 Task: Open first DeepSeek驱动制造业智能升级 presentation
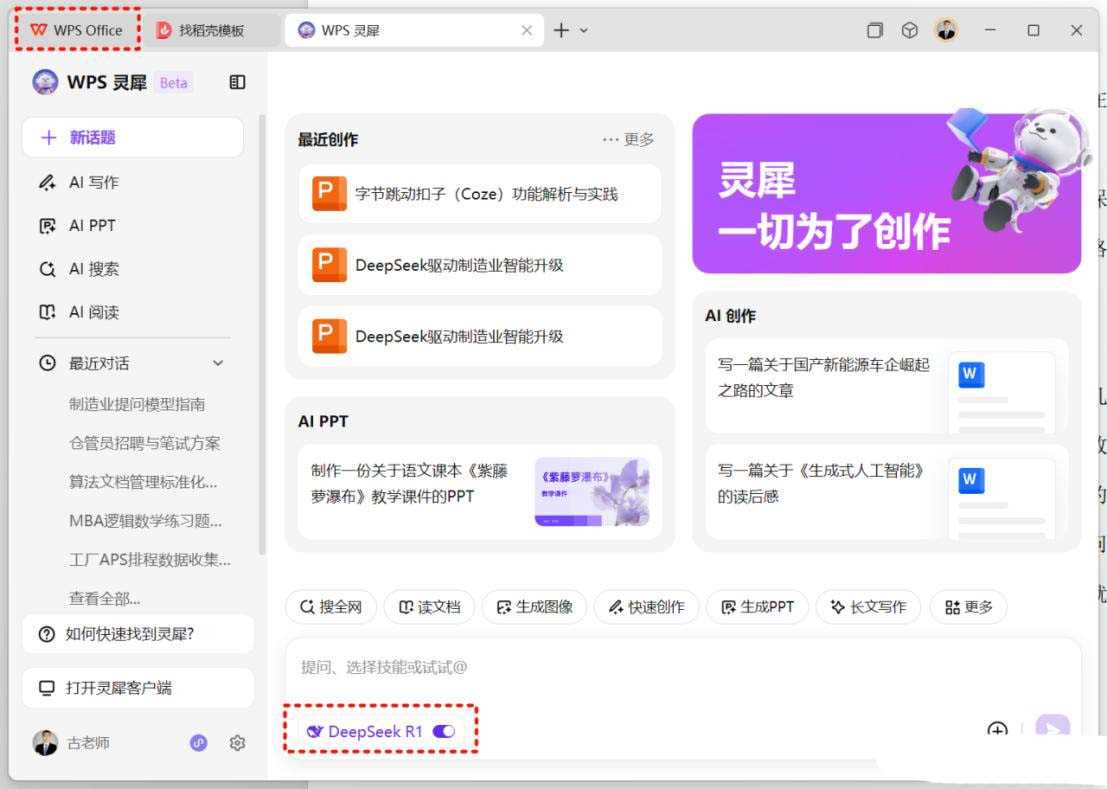(x=479, y=265)
